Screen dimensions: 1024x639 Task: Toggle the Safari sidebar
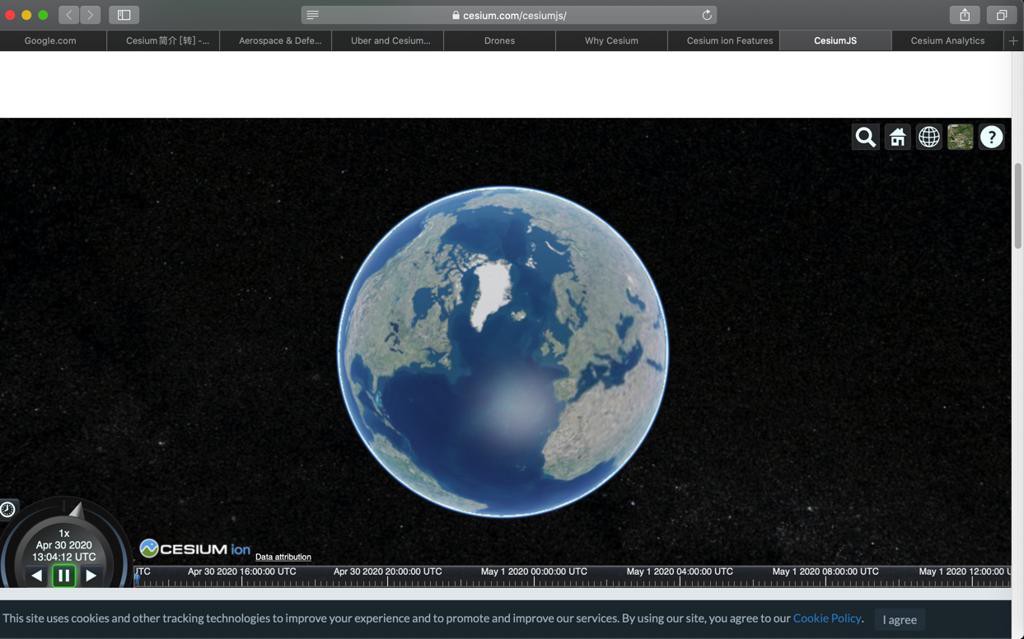[x=123, y=14]
